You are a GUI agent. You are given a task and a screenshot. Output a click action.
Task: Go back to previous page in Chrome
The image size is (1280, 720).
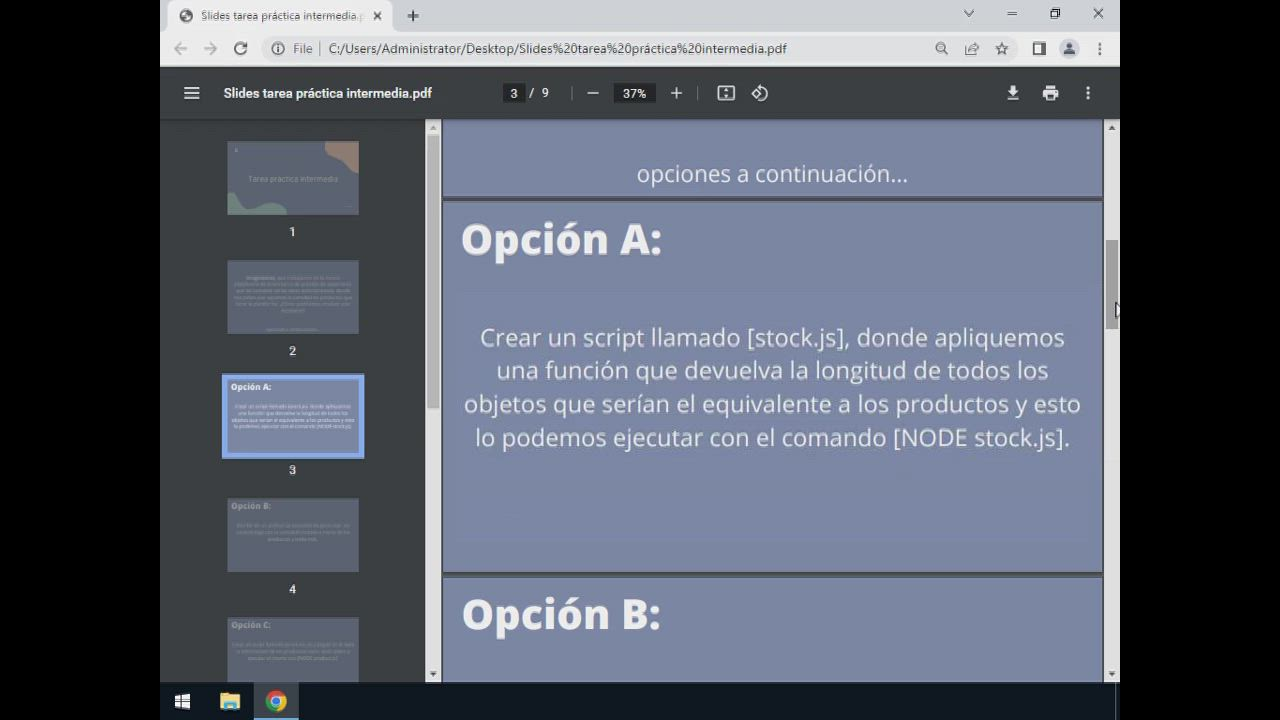click(180, 48)
